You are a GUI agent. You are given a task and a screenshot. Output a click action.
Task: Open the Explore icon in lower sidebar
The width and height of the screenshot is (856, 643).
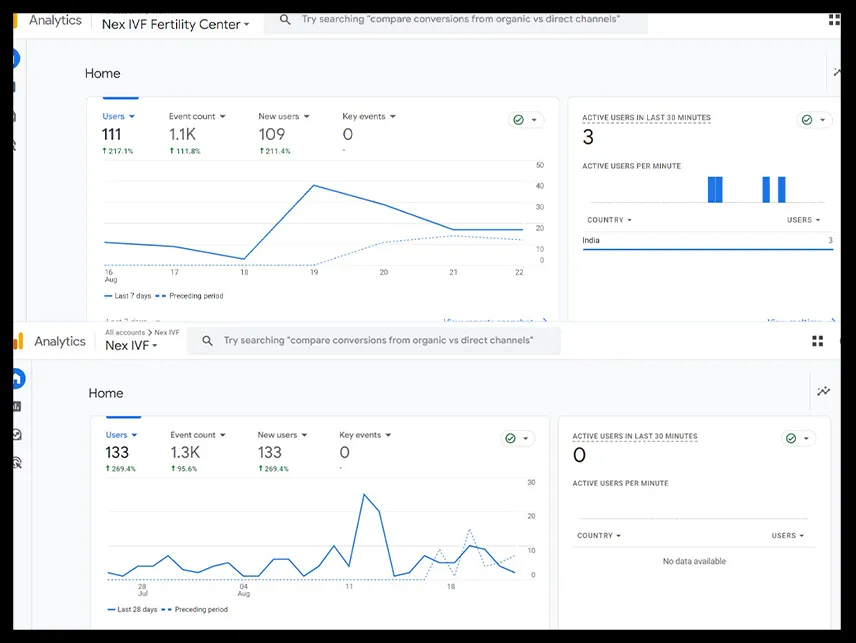[x=17, y=434]
